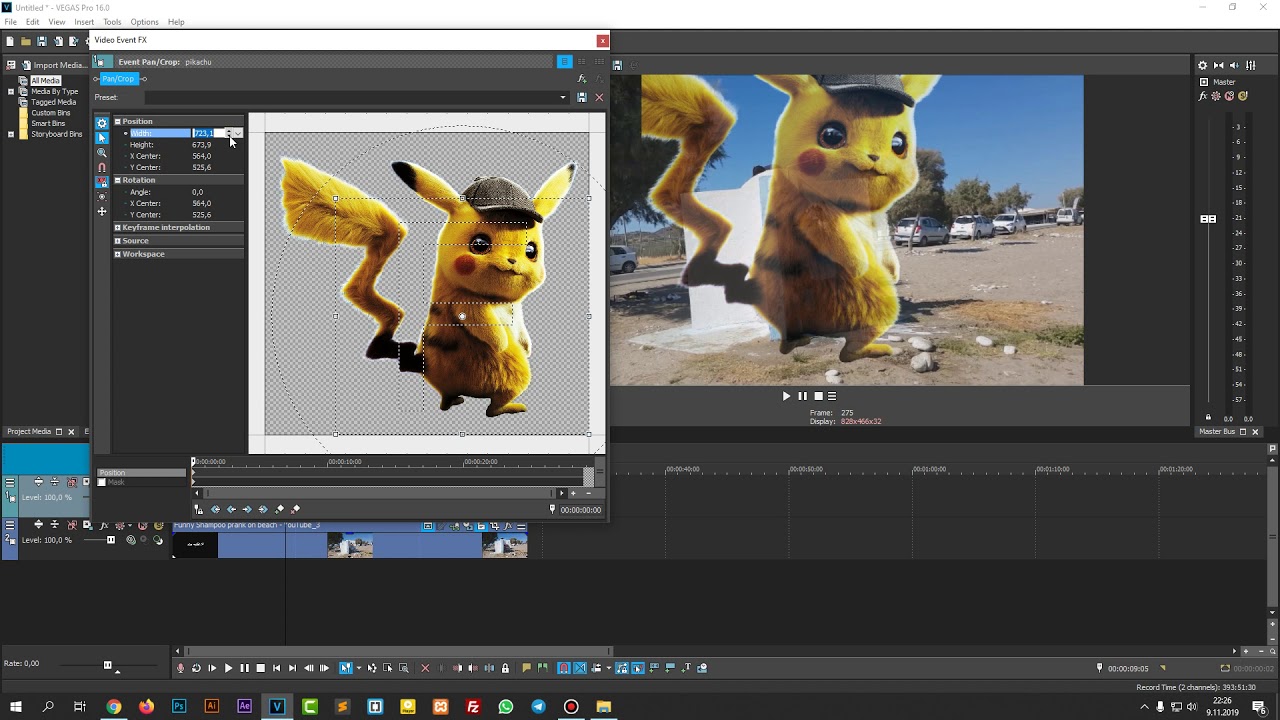Go to the next keyframe
Screen dimensions: 1280x720
tap(247, 510)
